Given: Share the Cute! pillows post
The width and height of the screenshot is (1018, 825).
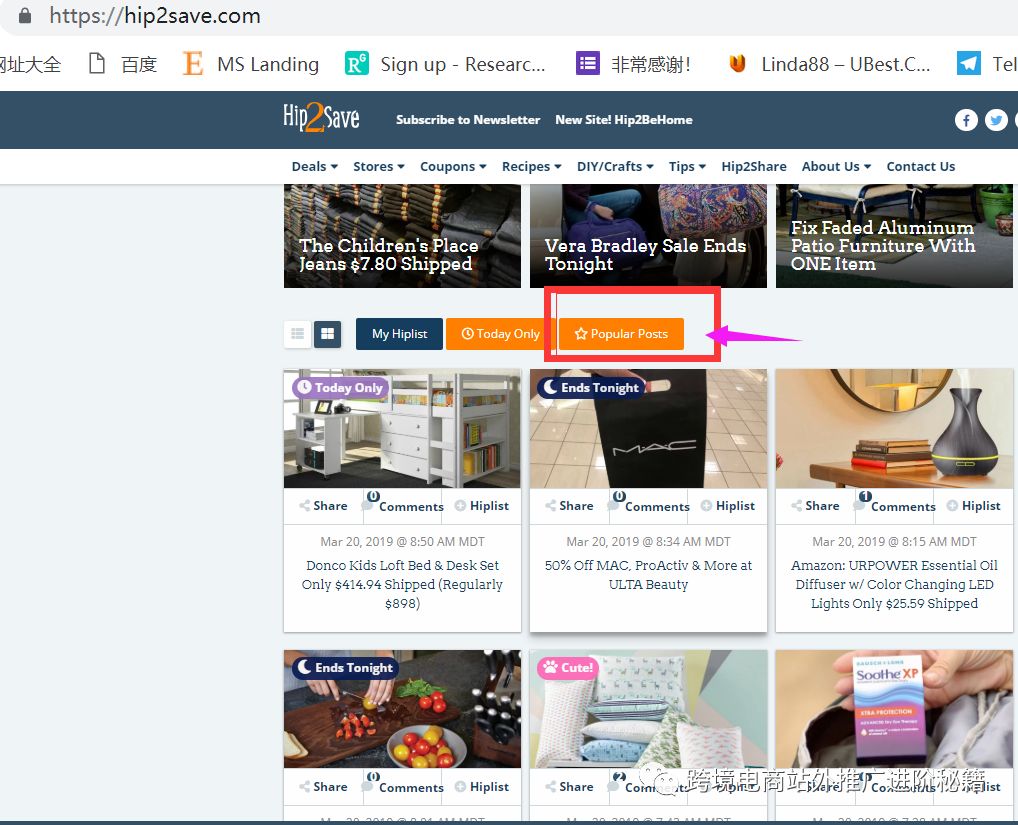Looking at the screenshot, I should pyautogui.click(x=569, y=787).
